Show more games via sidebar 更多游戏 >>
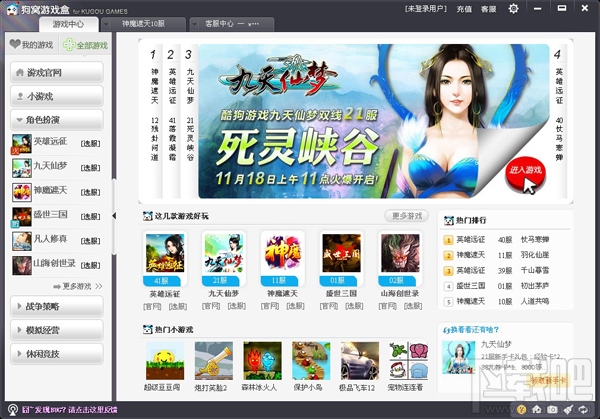This screenshot has height=419, width=600. coord(78,286)
